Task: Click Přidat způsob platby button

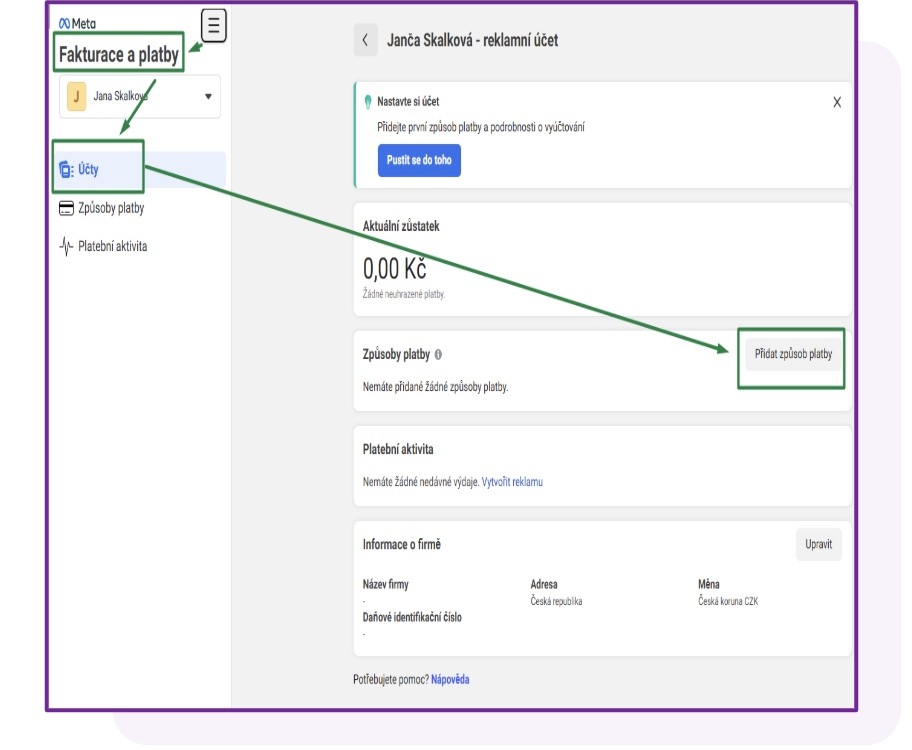Action: (x=792, y=354)
